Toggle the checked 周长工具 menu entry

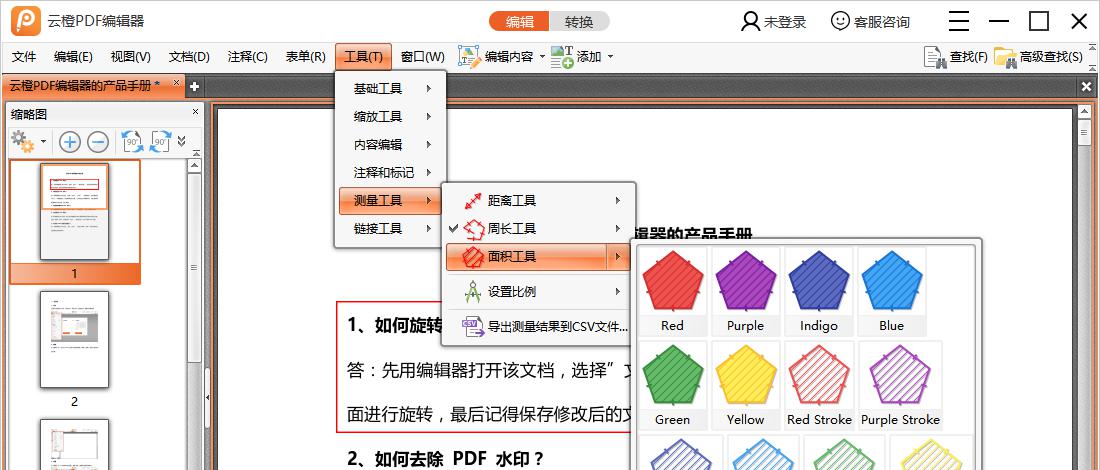click(x=539, y=229)
